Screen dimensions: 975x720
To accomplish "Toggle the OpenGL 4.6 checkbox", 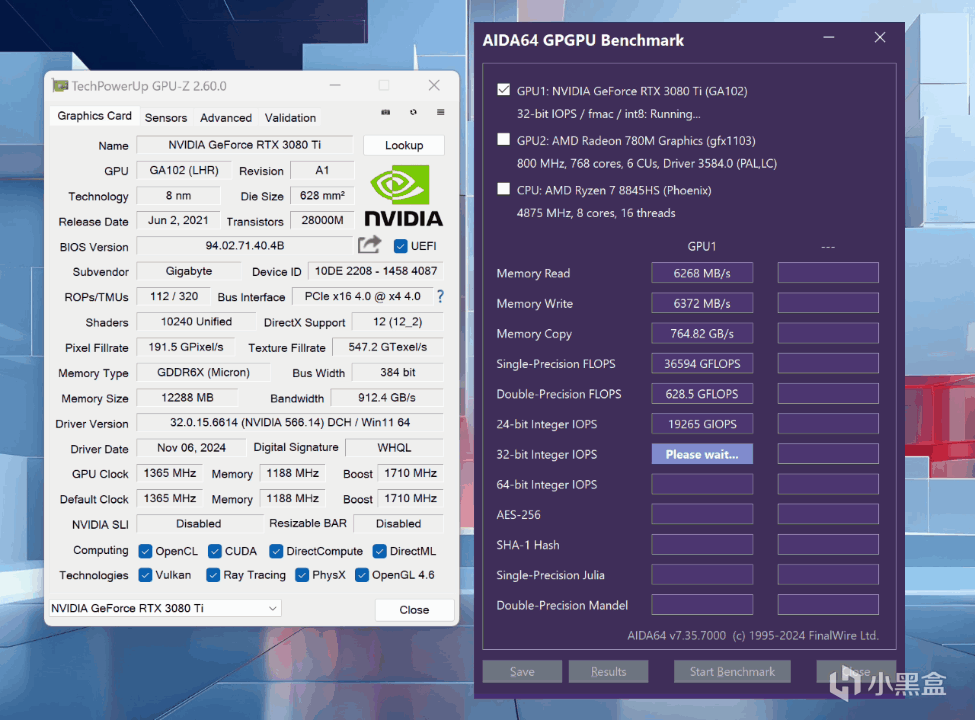I will point(362,575).
